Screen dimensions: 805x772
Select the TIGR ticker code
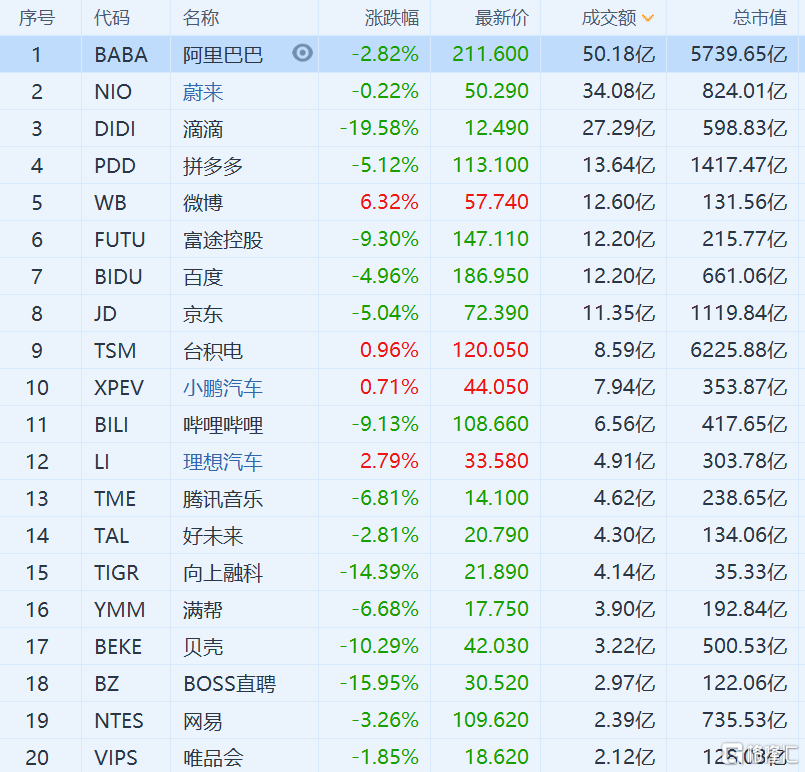(x=117, y=572)
